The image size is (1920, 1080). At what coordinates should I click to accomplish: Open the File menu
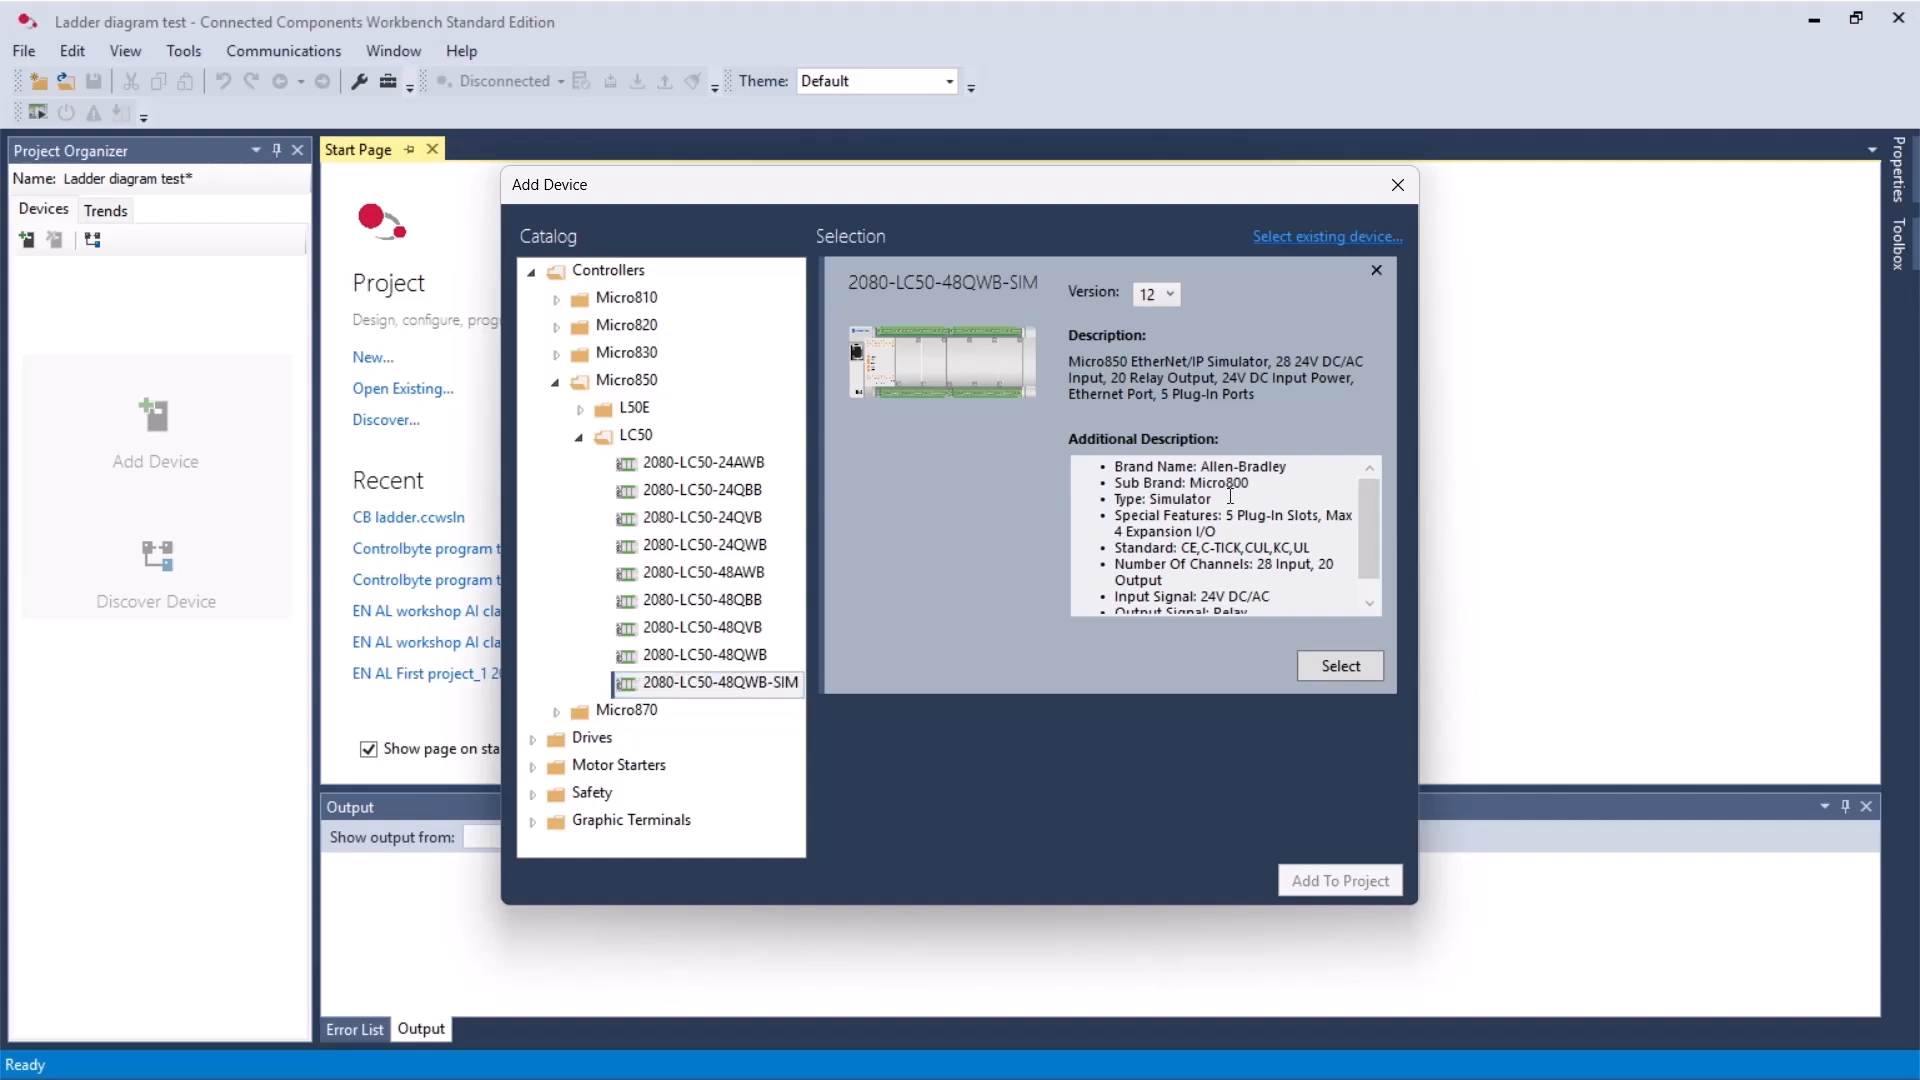[x=24, y=51]
